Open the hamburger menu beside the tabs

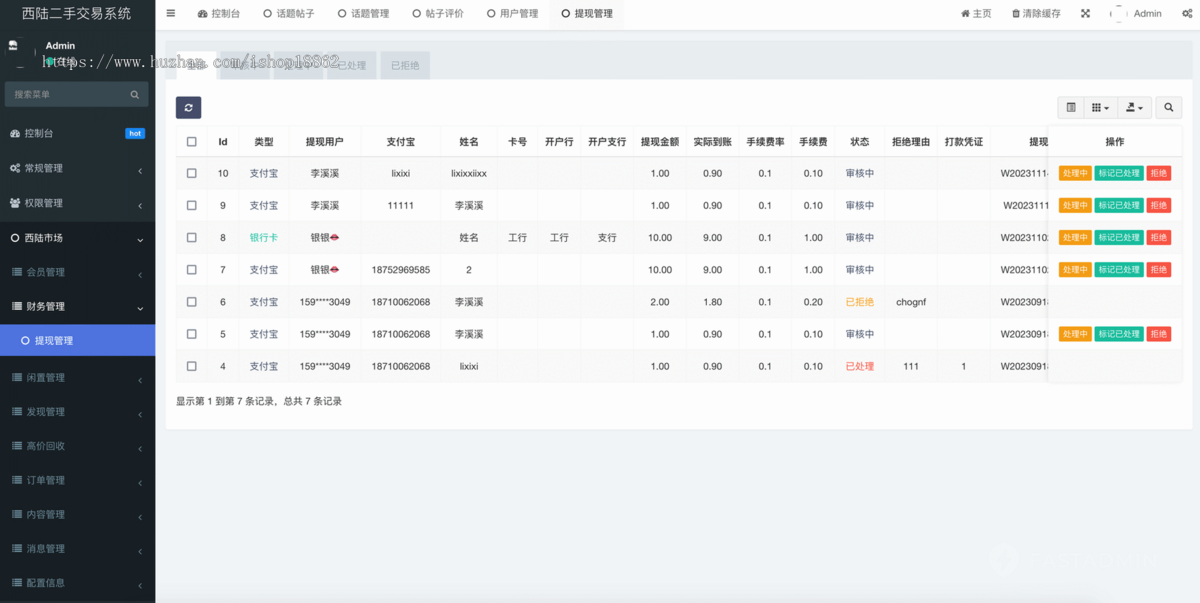tap(169, 13)
